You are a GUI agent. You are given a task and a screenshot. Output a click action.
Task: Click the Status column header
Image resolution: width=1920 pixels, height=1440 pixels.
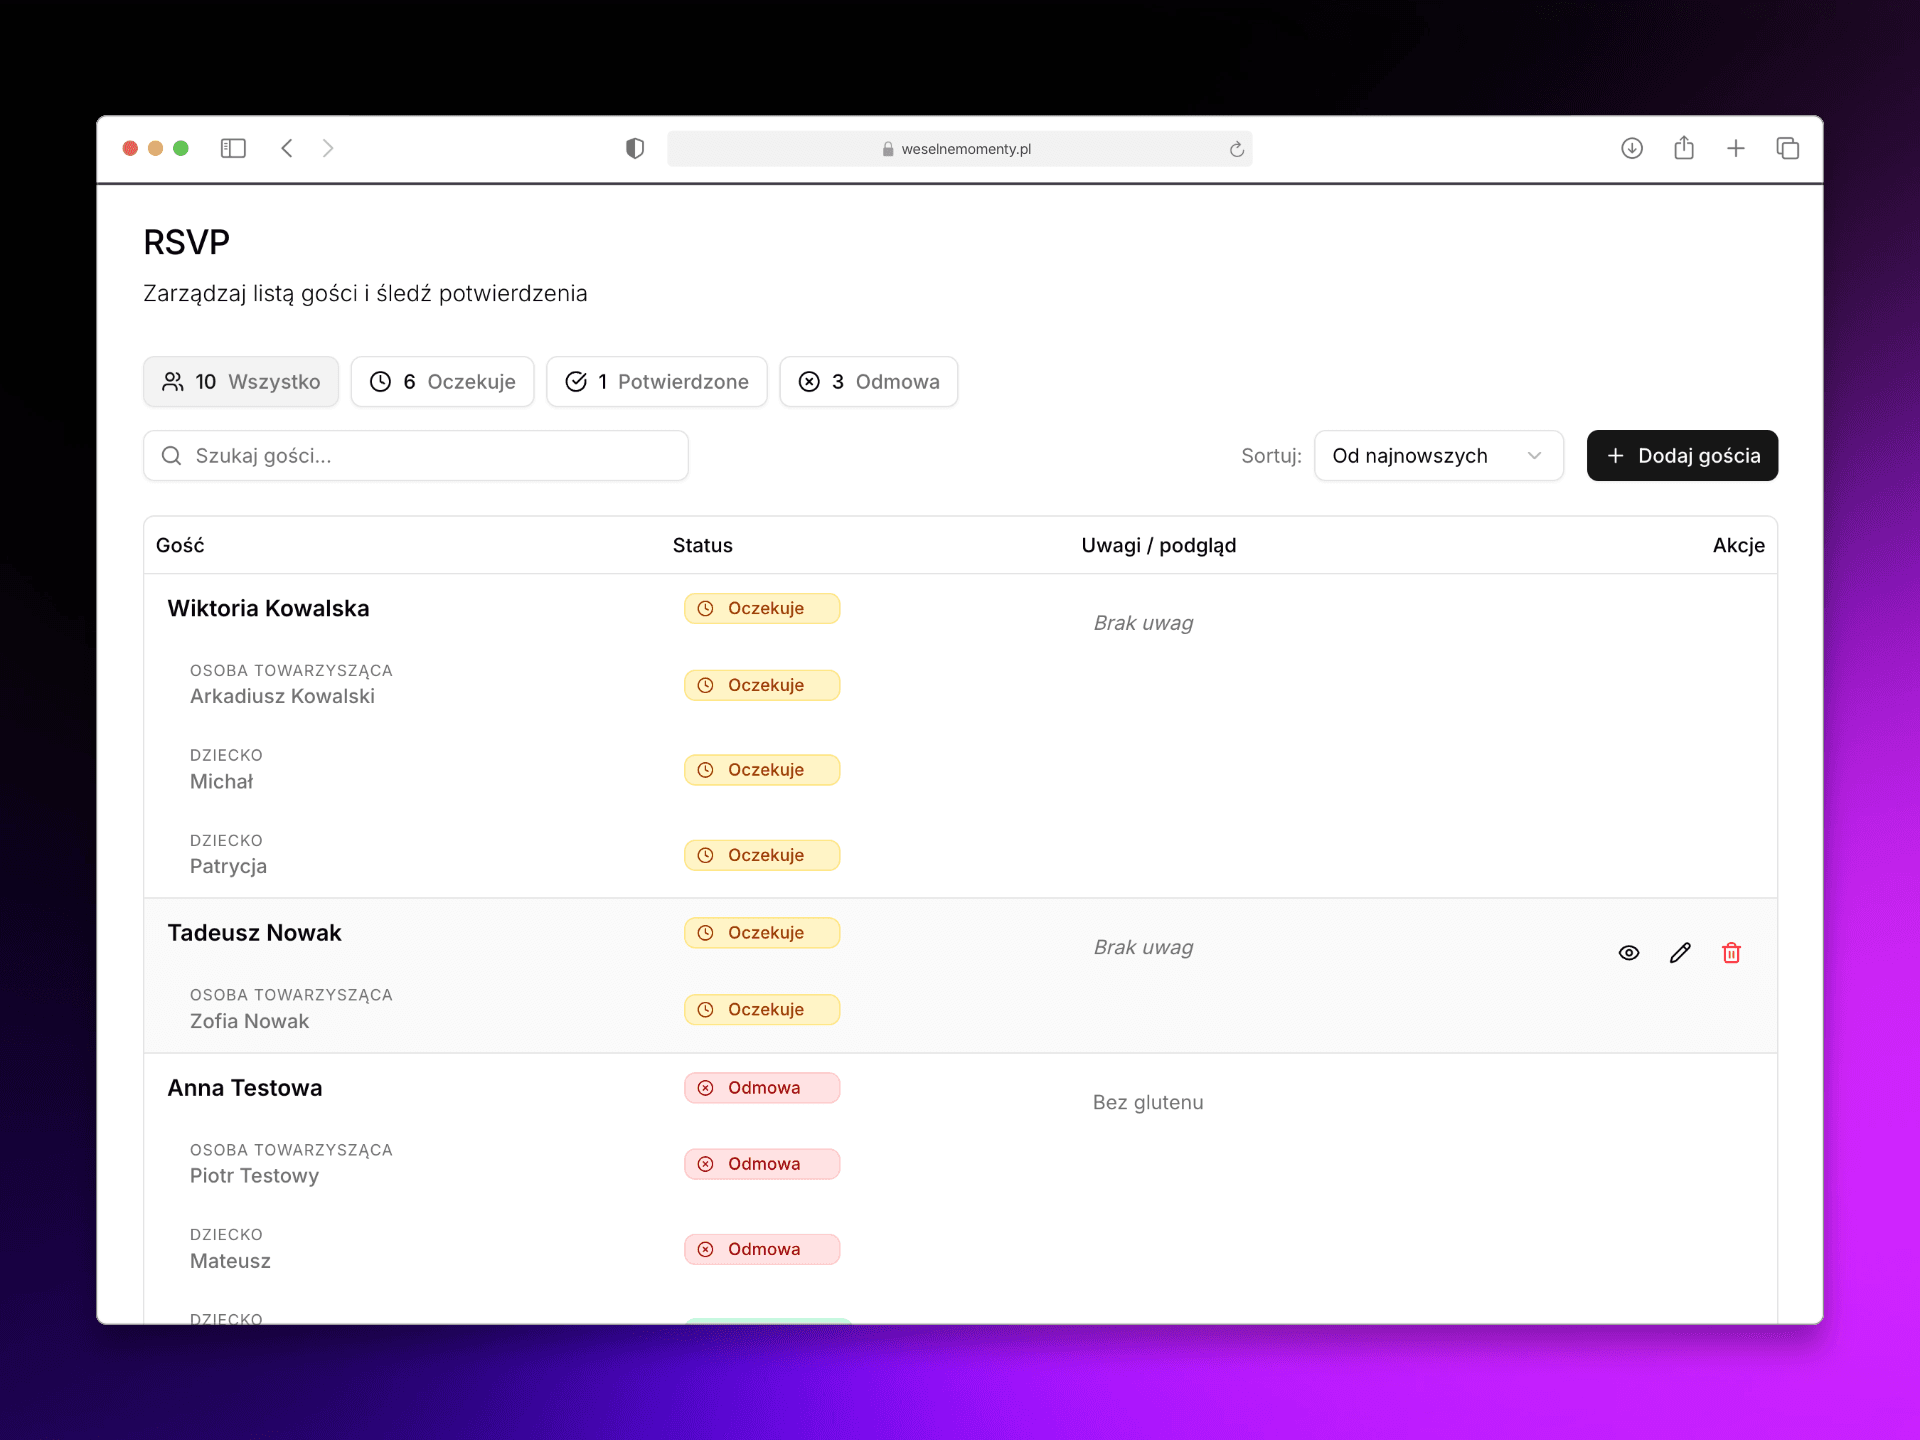(703, 545)
